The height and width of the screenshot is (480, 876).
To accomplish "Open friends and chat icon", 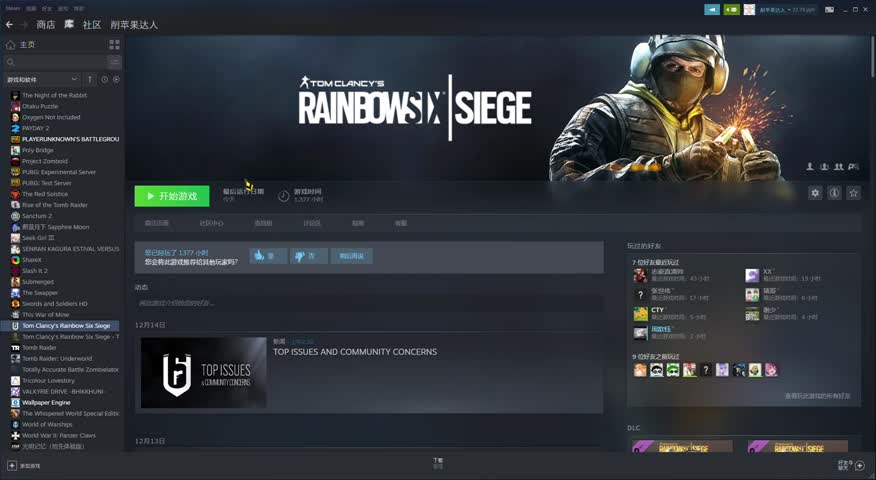I will pyautogui.click(x=860, y=465).
